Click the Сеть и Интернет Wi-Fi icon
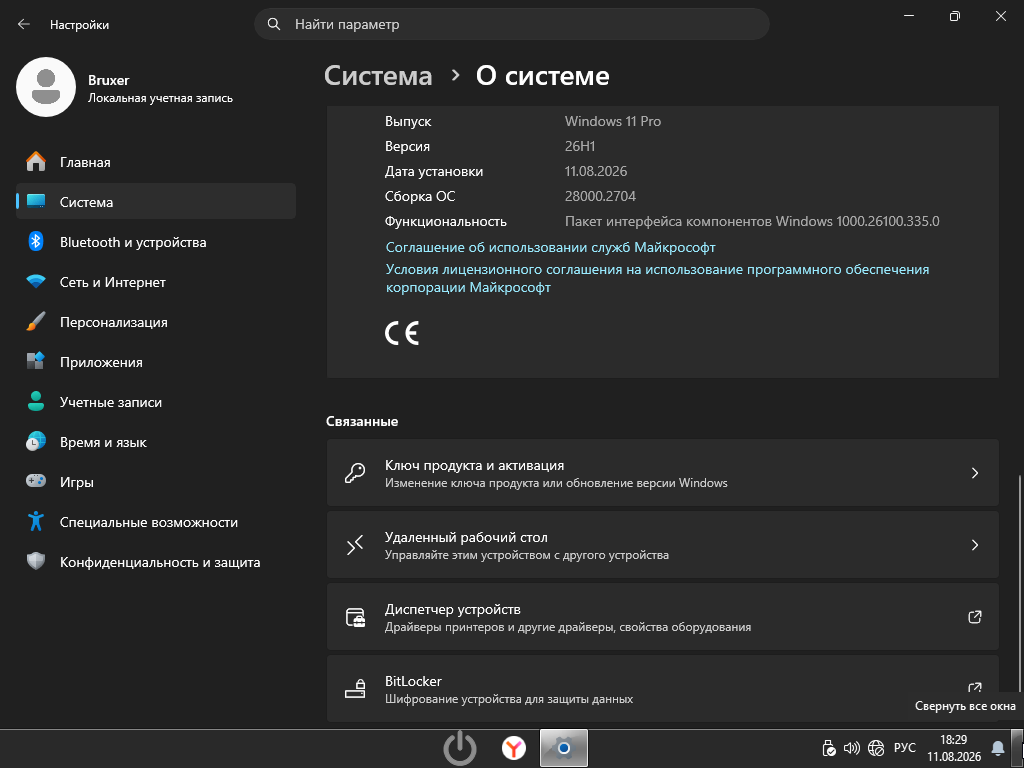This screenshot has height=768, width=1024. pos(36,282)
